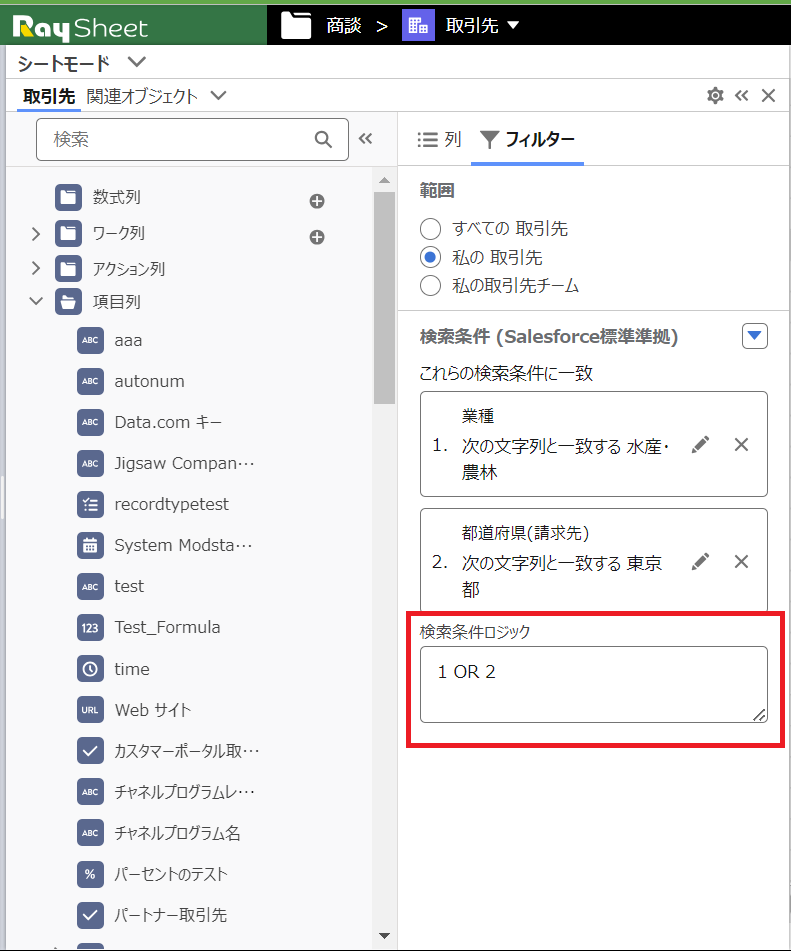Select the 数式列 folder icon
The image size is (791, 951).
[68, 197]
